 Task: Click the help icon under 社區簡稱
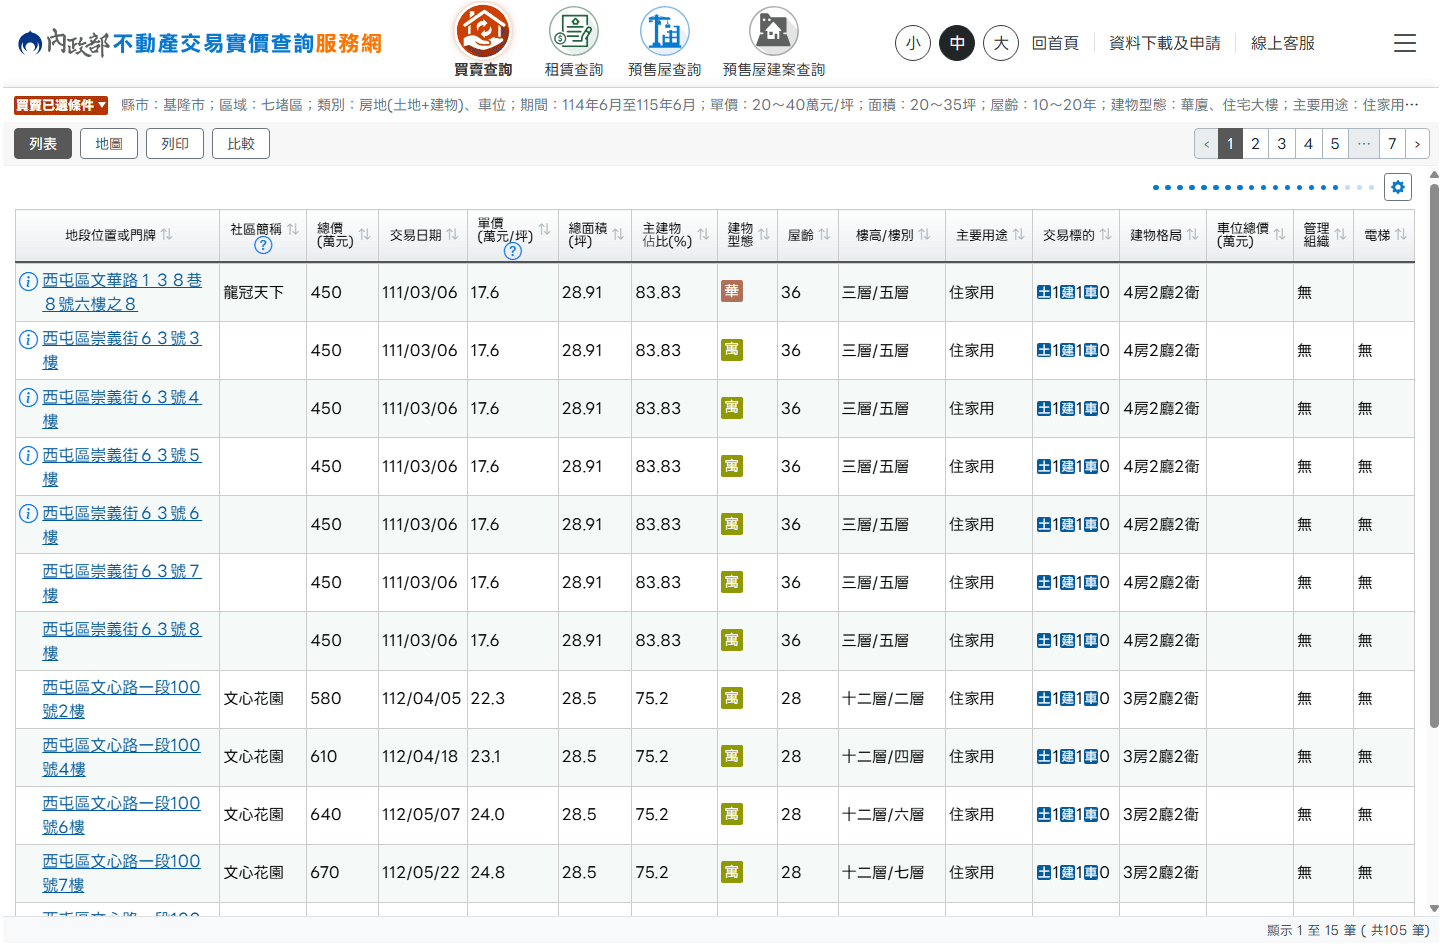[263, 245]
